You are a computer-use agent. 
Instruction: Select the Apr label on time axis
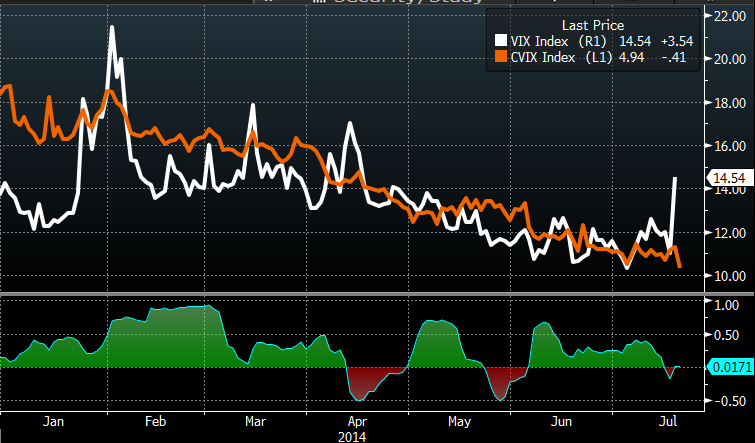pos(353,421)
